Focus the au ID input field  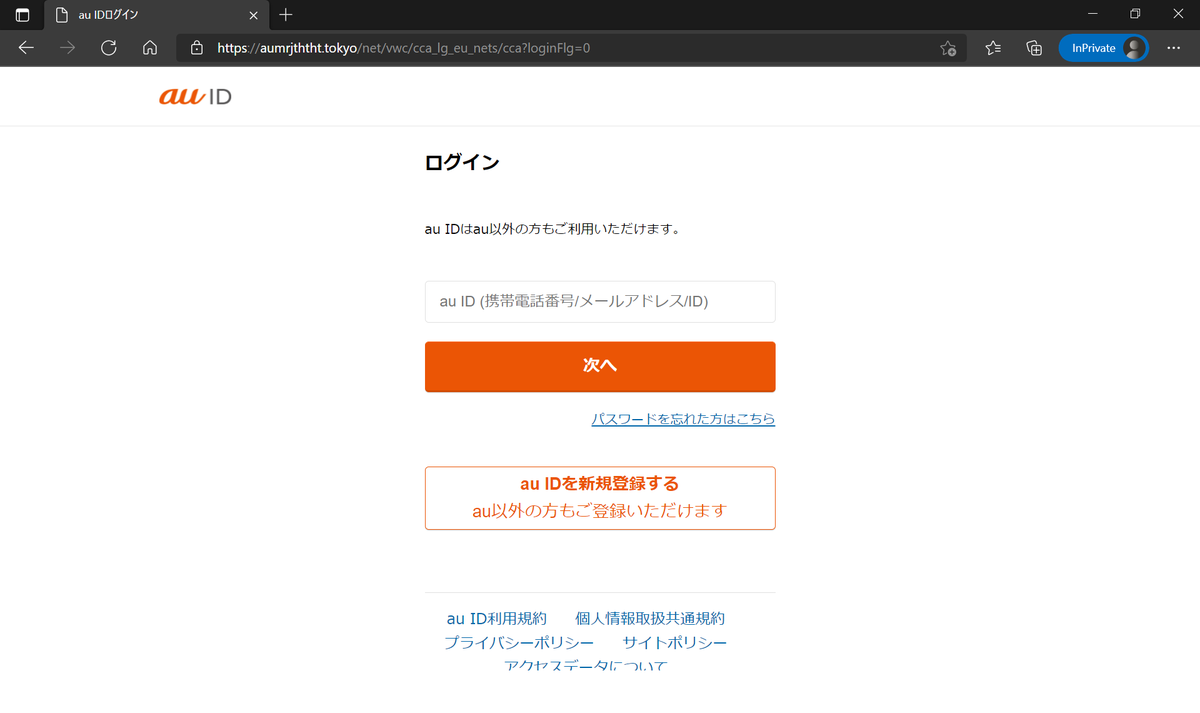click(x=600, y=302)
